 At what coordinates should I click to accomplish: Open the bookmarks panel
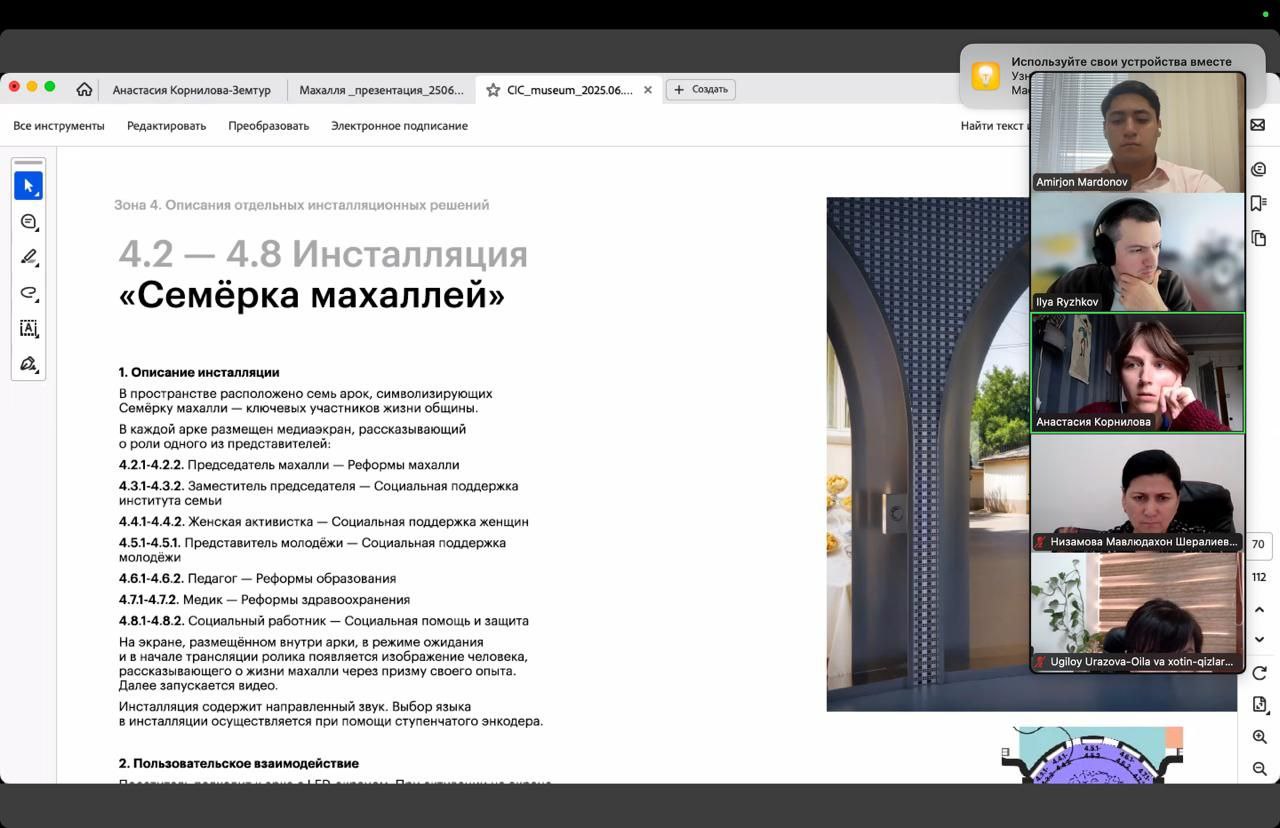click(x=1259, y=204)
